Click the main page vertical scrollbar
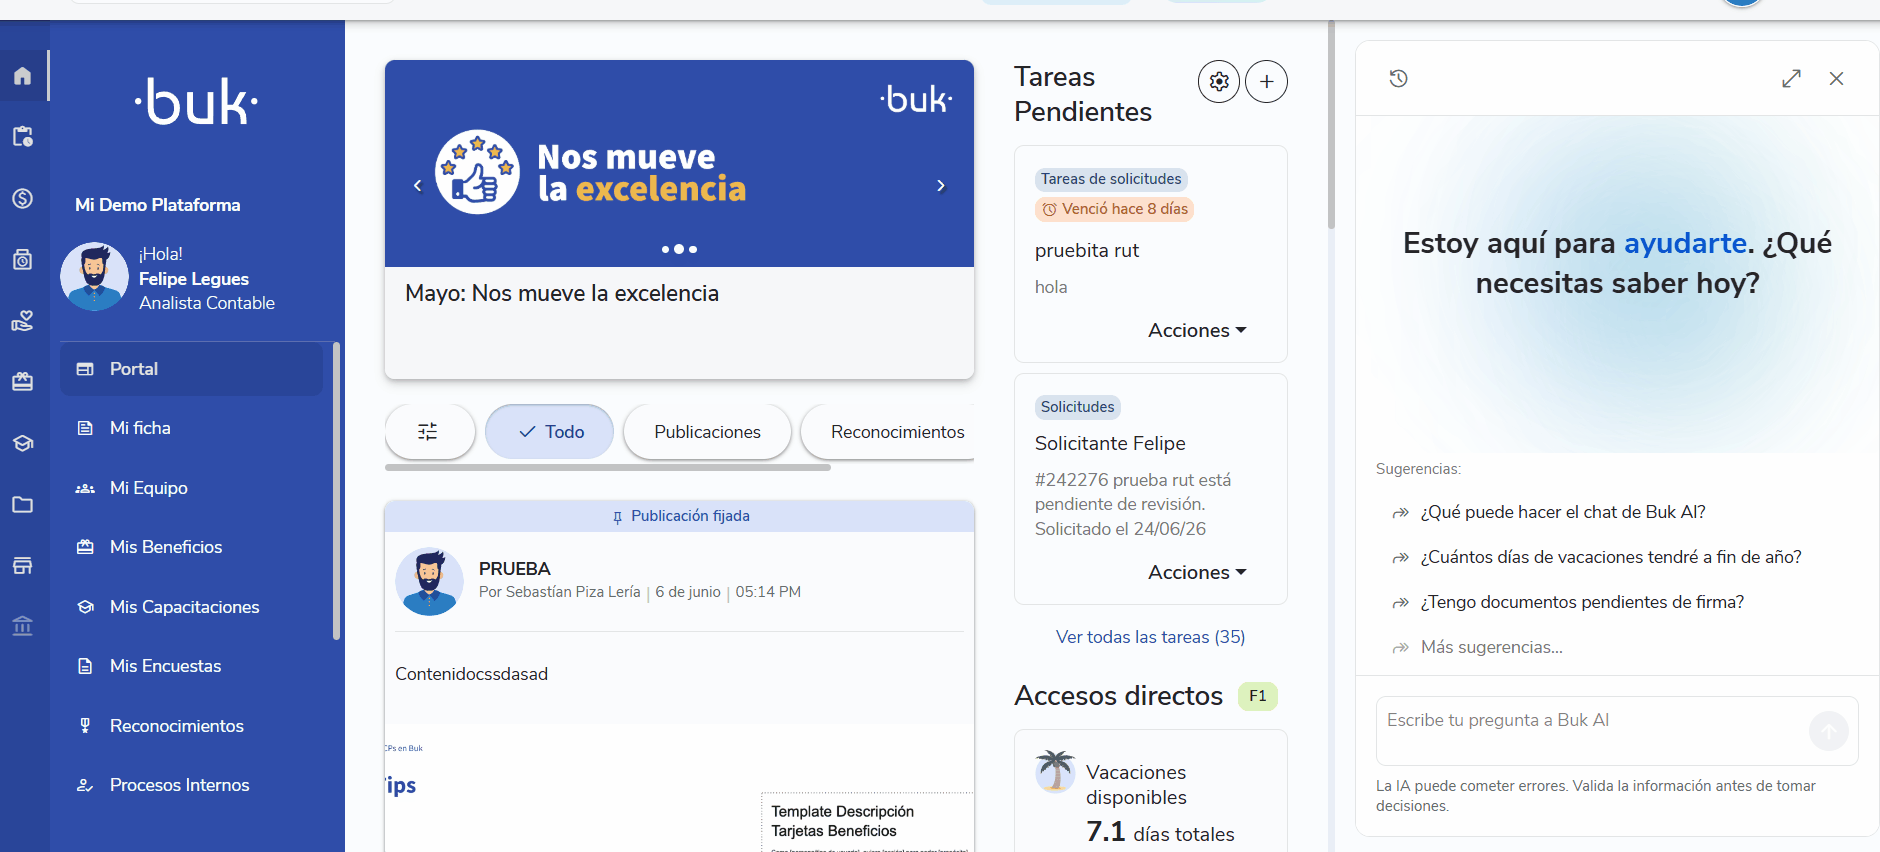Screen dimensions: 1880x852 coord(1331,125)
